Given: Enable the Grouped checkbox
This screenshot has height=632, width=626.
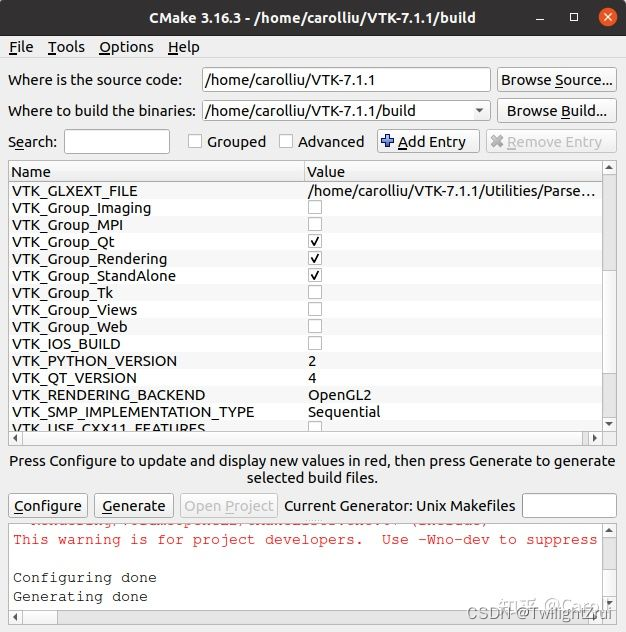Looking at the screenshot, I should click(x=195, y=141).
